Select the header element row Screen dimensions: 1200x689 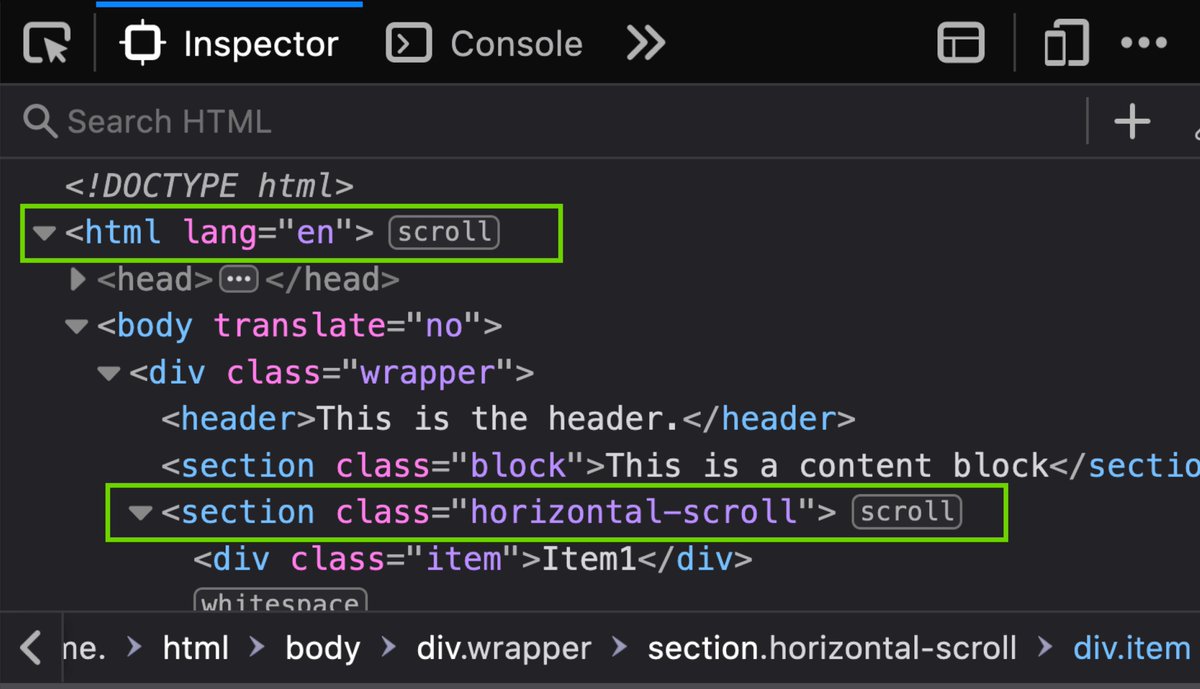pos(508,419)
